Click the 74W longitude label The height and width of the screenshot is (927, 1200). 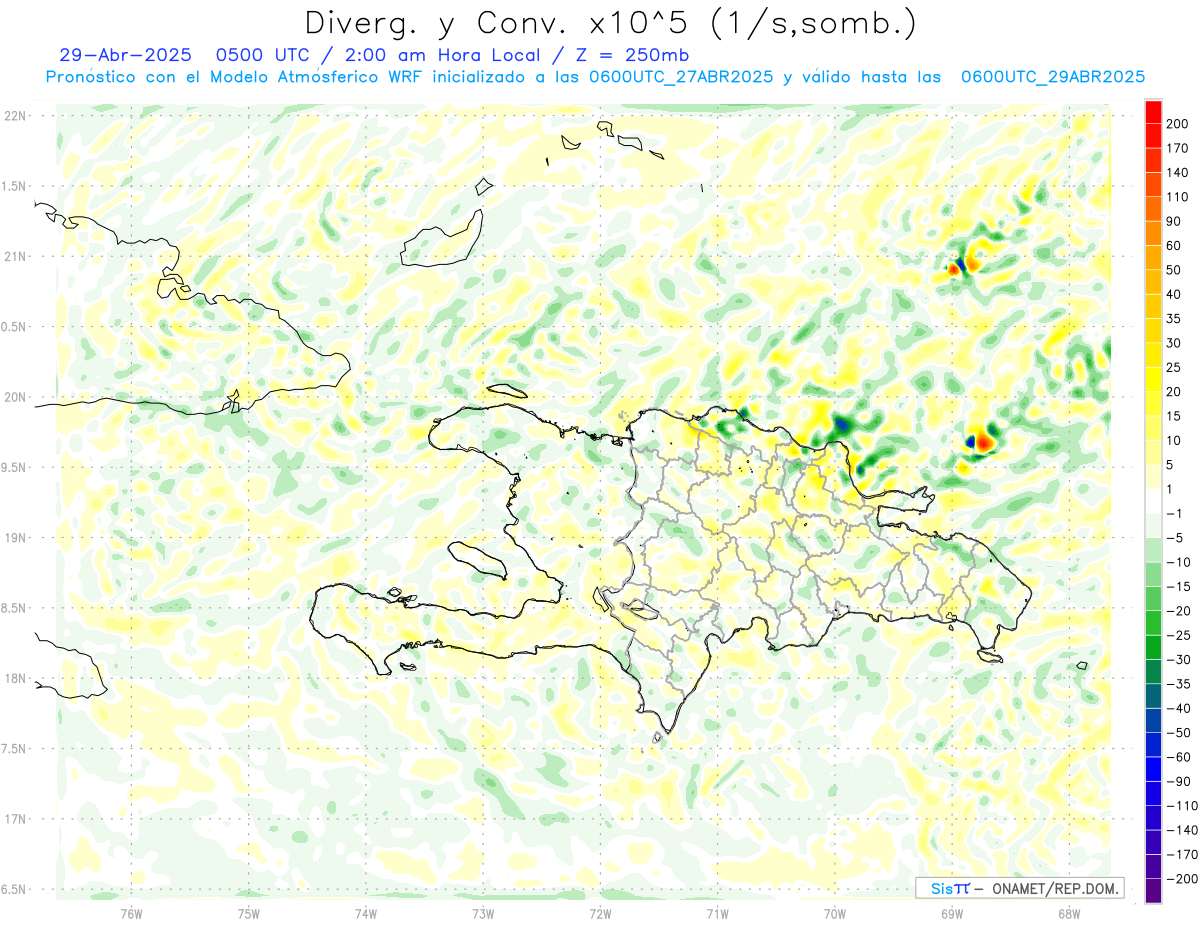point(366,914)
